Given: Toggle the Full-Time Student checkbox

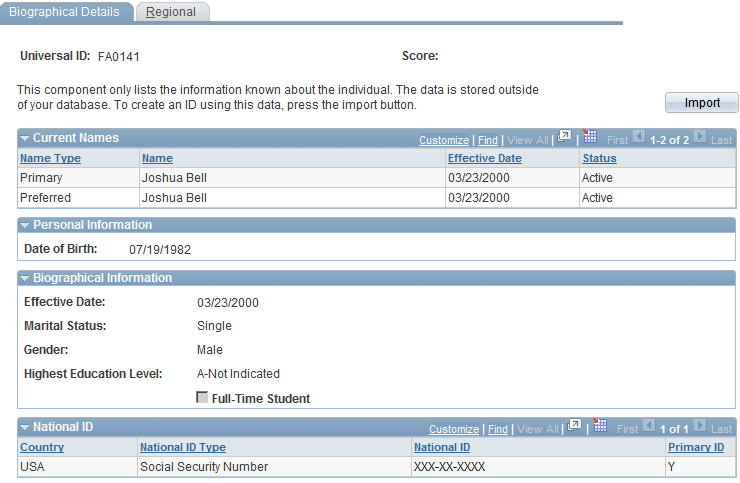Looking at the screenshot, I should 202,397.
